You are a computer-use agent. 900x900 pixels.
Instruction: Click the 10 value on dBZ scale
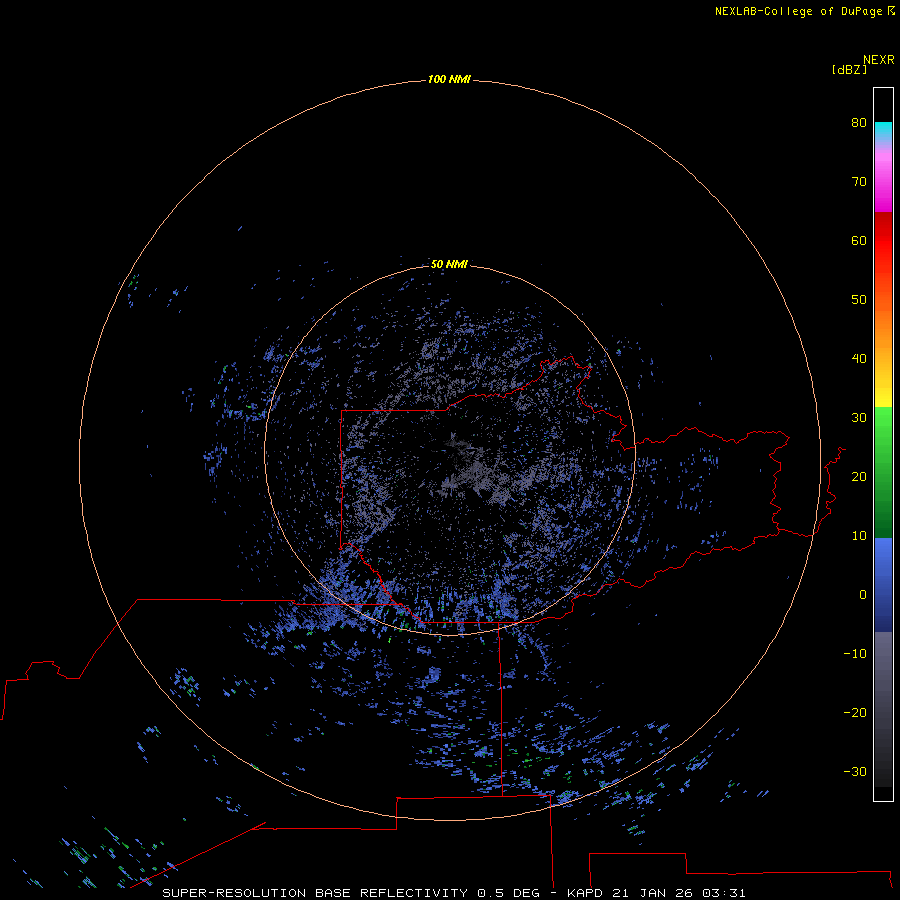(x=859, y=536)
